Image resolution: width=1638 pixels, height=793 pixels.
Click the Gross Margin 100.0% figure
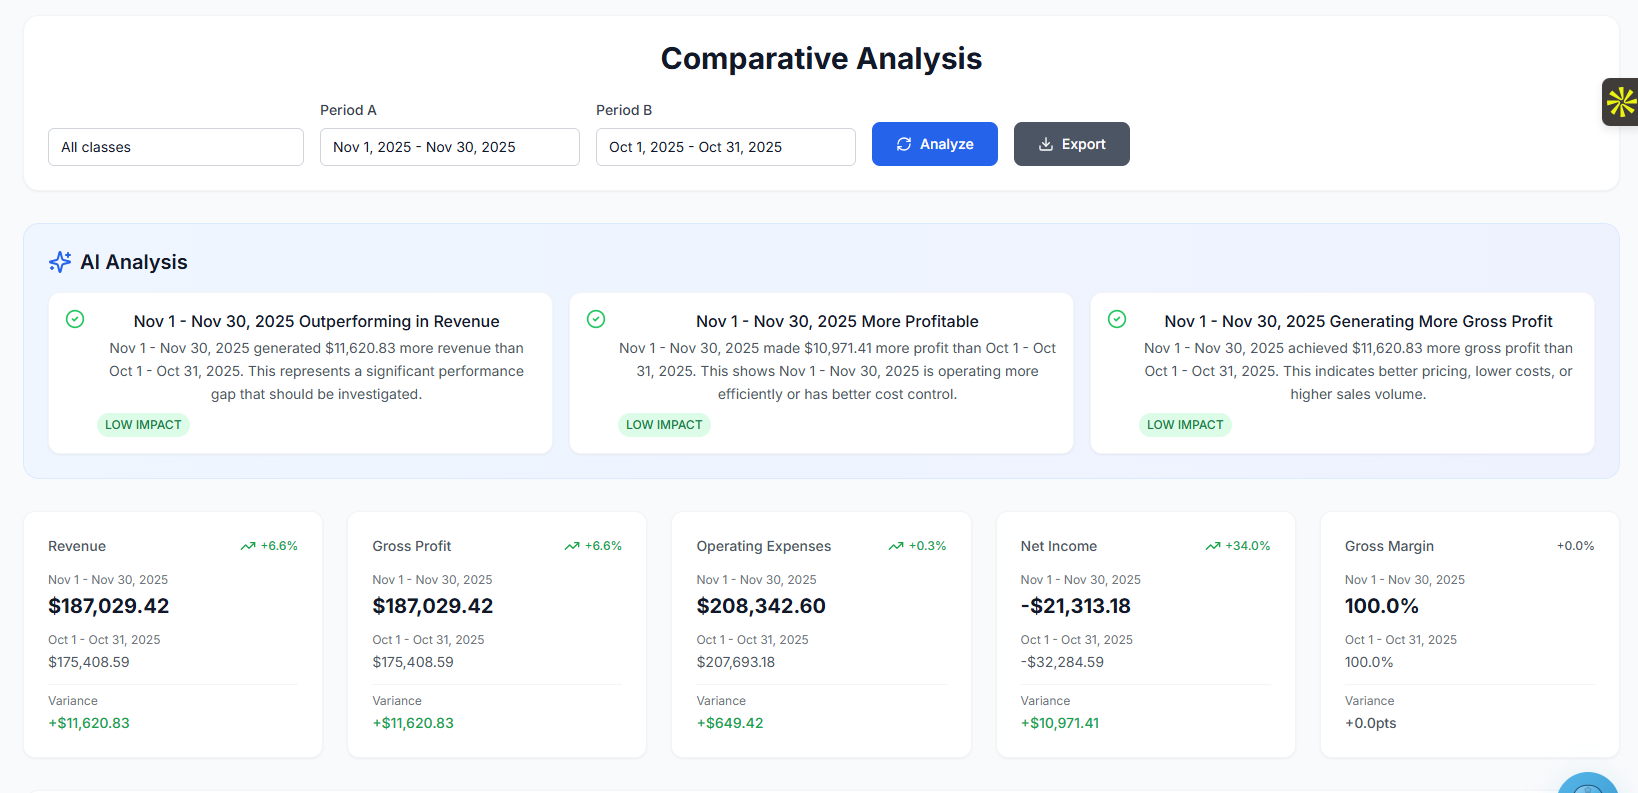pos(1381,606)
